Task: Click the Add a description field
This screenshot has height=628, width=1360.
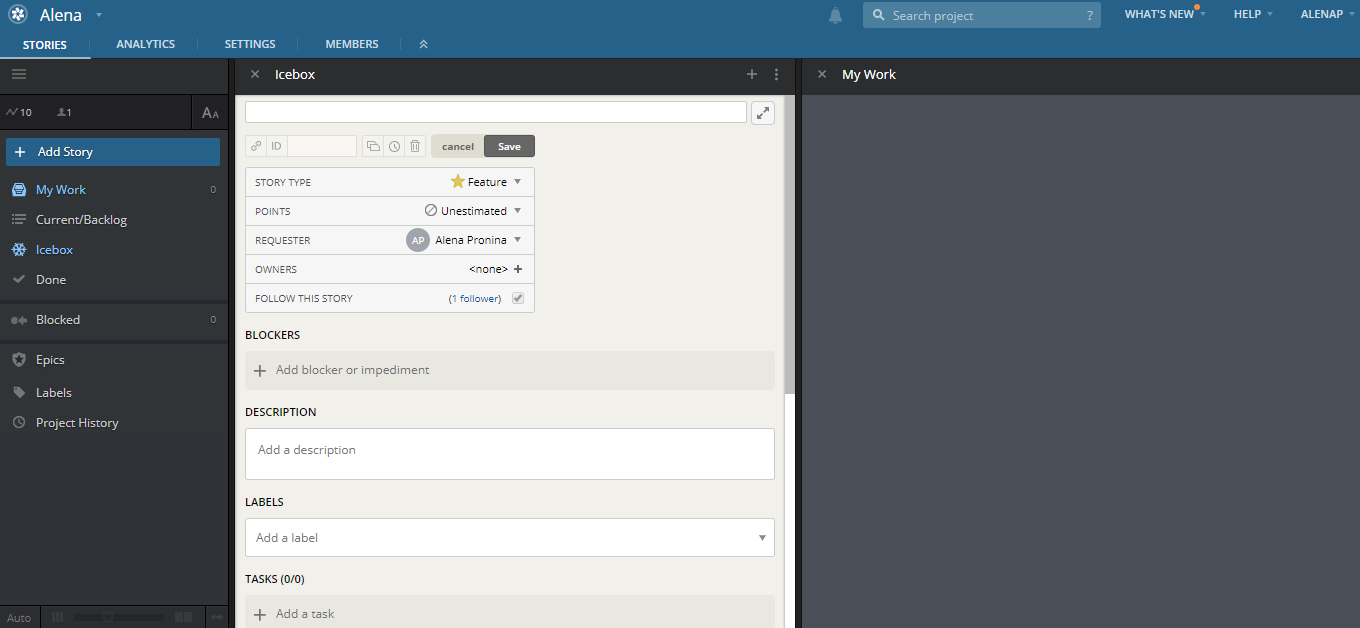Action: coord(510,454)
